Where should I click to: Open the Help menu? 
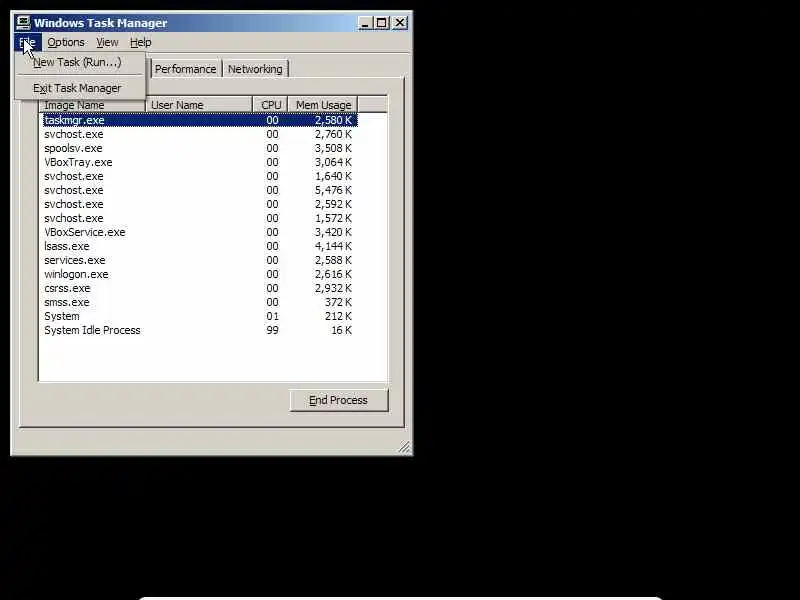pyautogui.click(x=140, y=42)
